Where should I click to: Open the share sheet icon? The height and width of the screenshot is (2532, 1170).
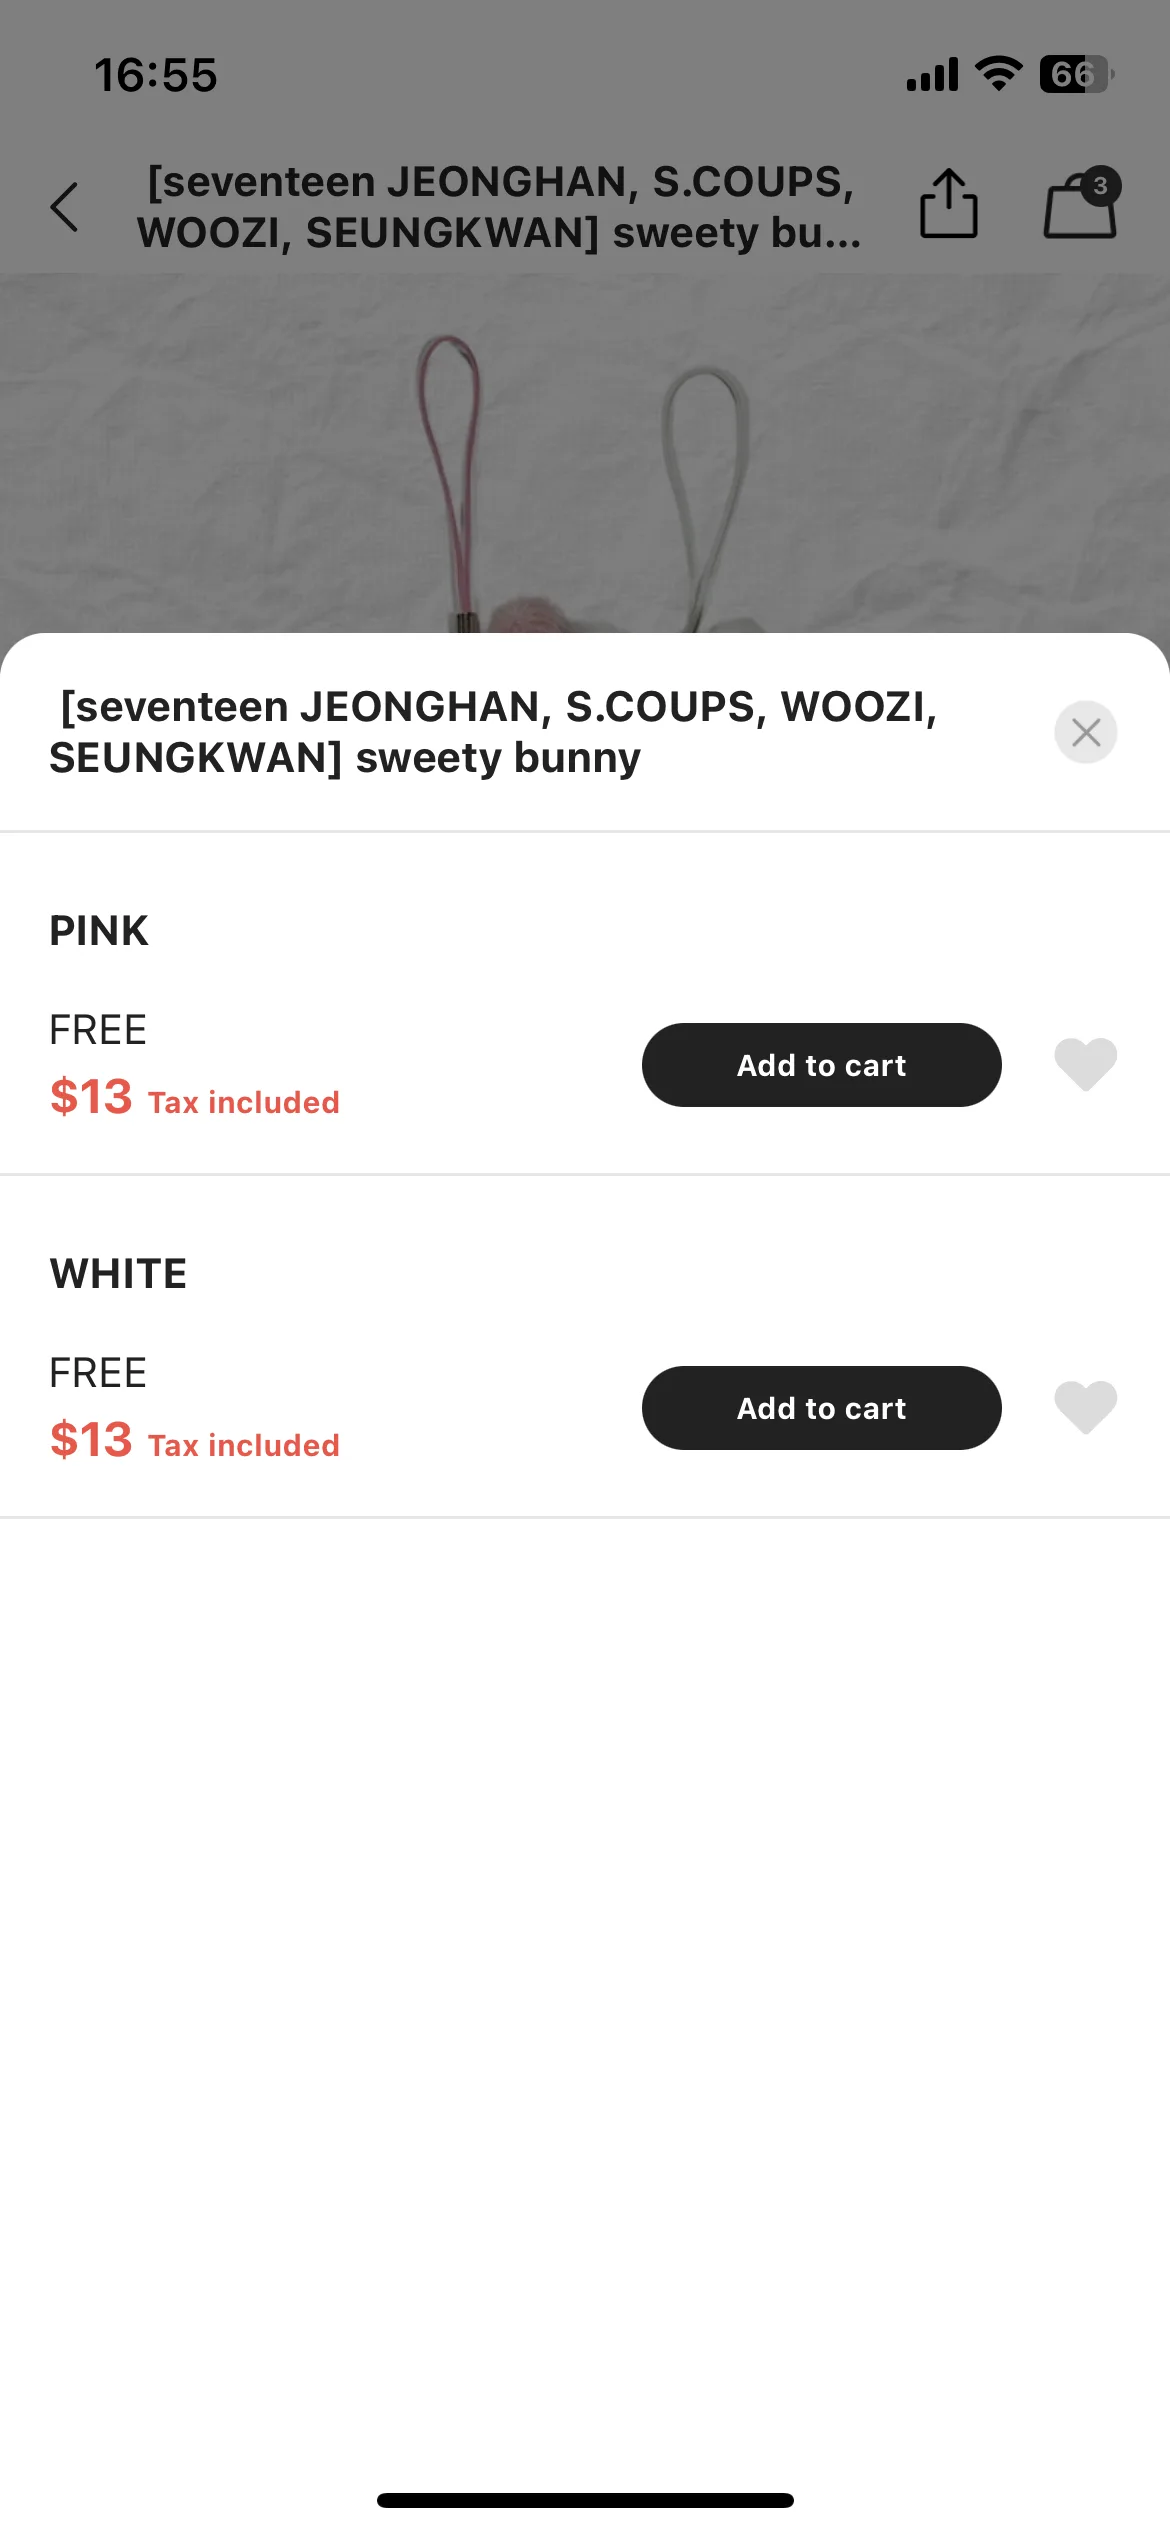tap(948, 203)
